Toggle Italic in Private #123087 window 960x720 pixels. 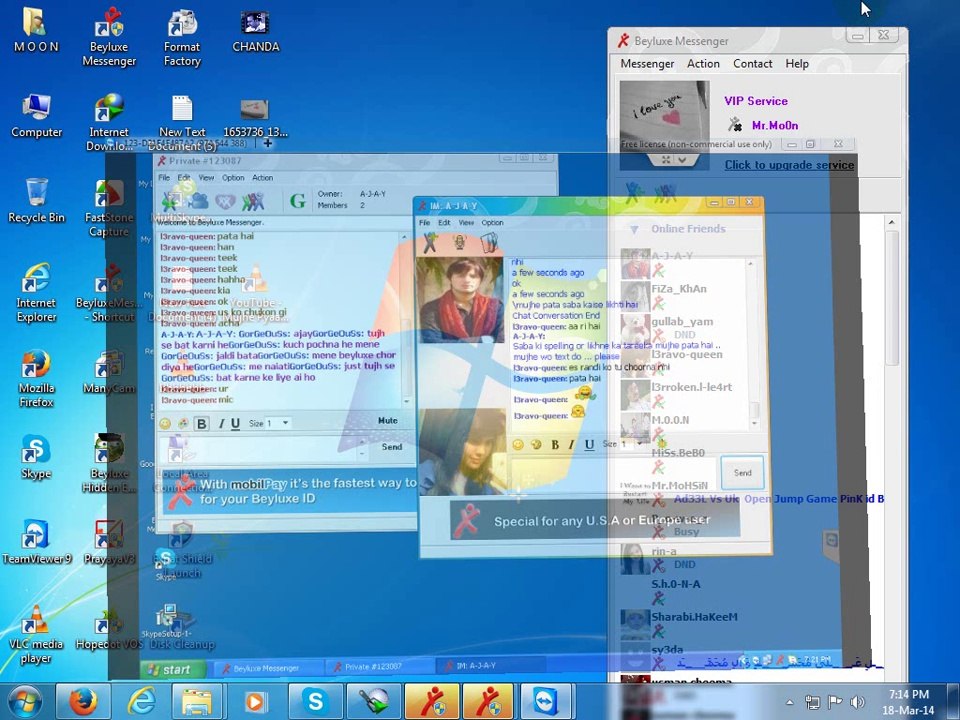(221, 423)
